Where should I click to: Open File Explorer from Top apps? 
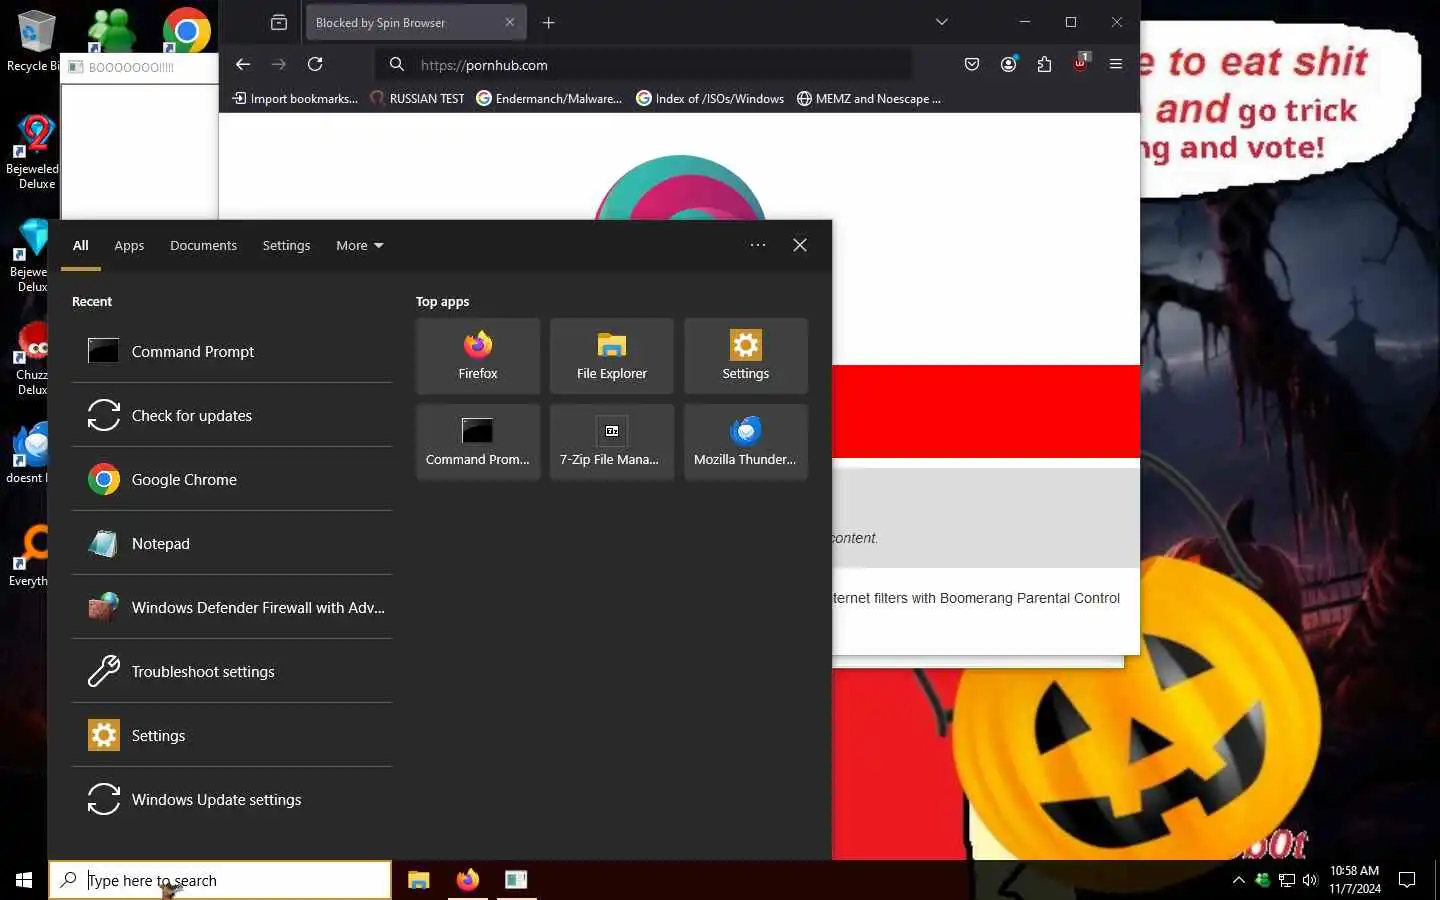pos(612,356)
